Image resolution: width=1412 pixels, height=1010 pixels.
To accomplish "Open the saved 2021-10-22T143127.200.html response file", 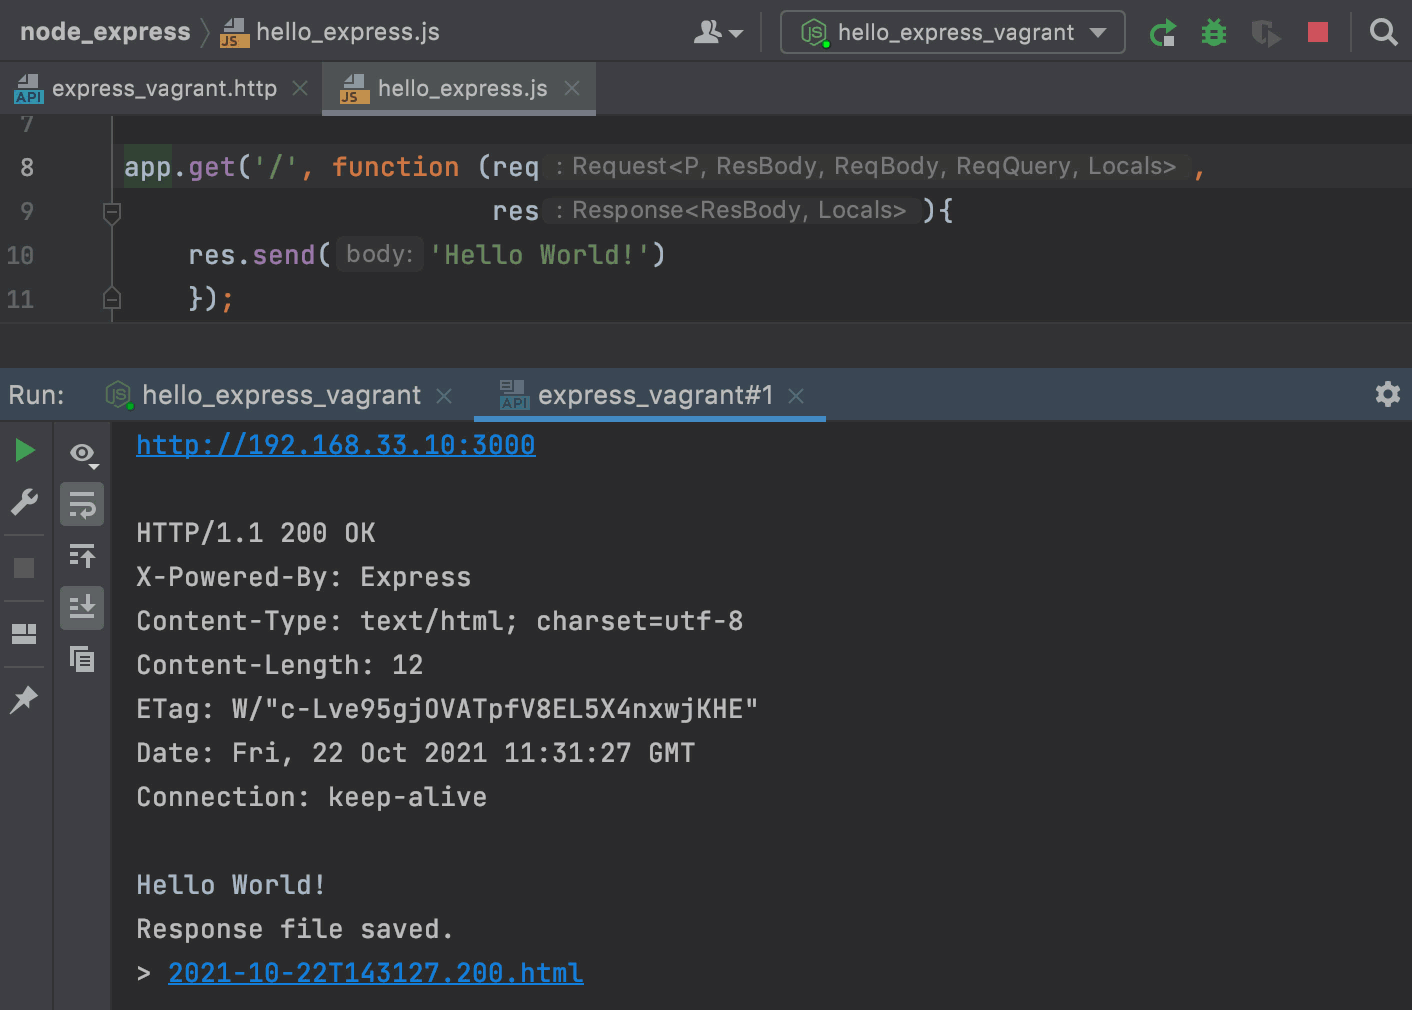I will point(375,972).
